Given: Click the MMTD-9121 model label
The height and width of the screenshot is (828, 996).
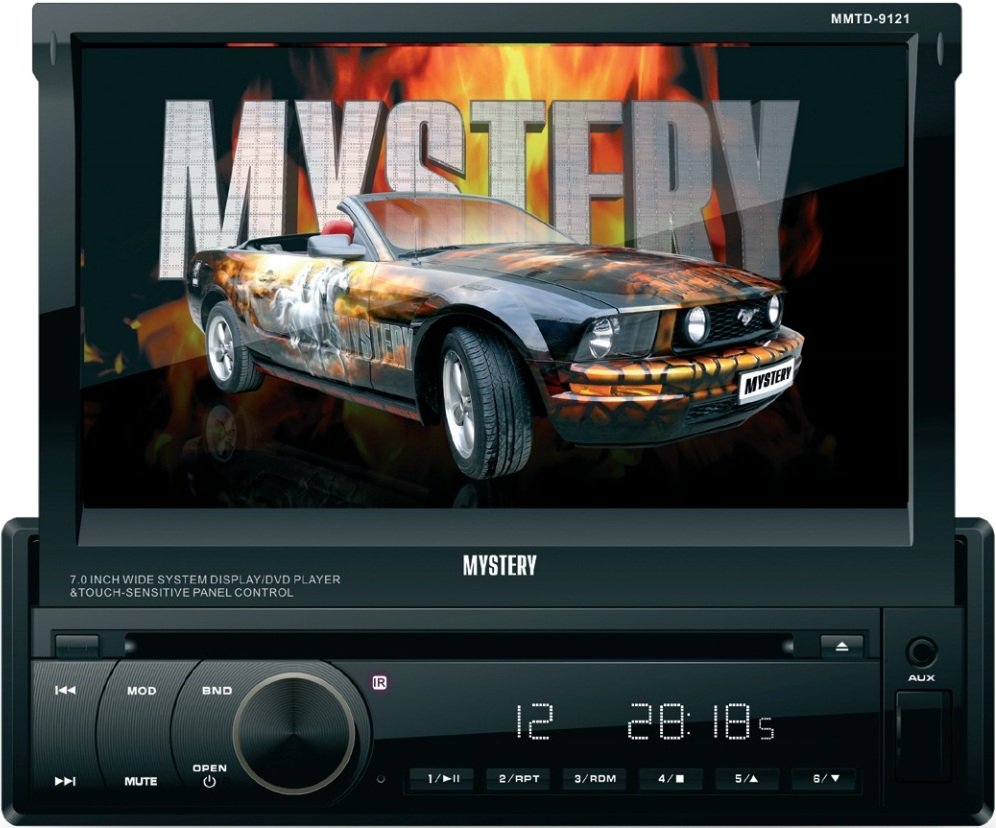Looking at the screenshot, I should [870, 18].
